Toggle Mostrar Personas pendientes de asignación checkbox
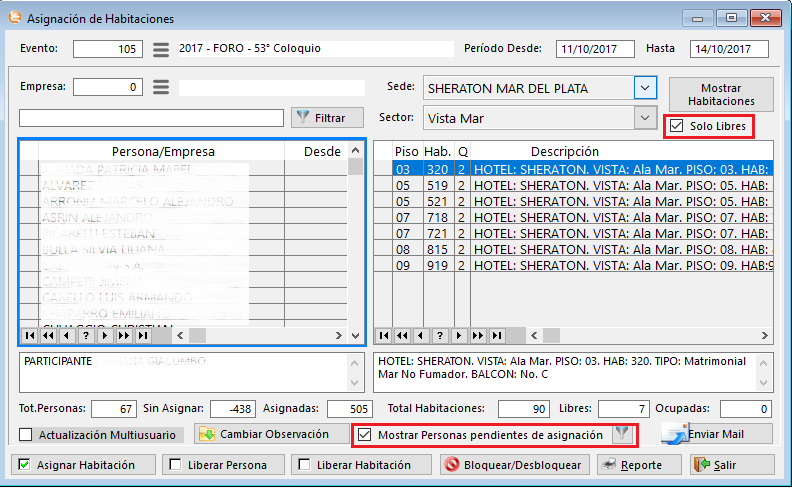This screenshot has height=488, width=792. tap(365, 435)
